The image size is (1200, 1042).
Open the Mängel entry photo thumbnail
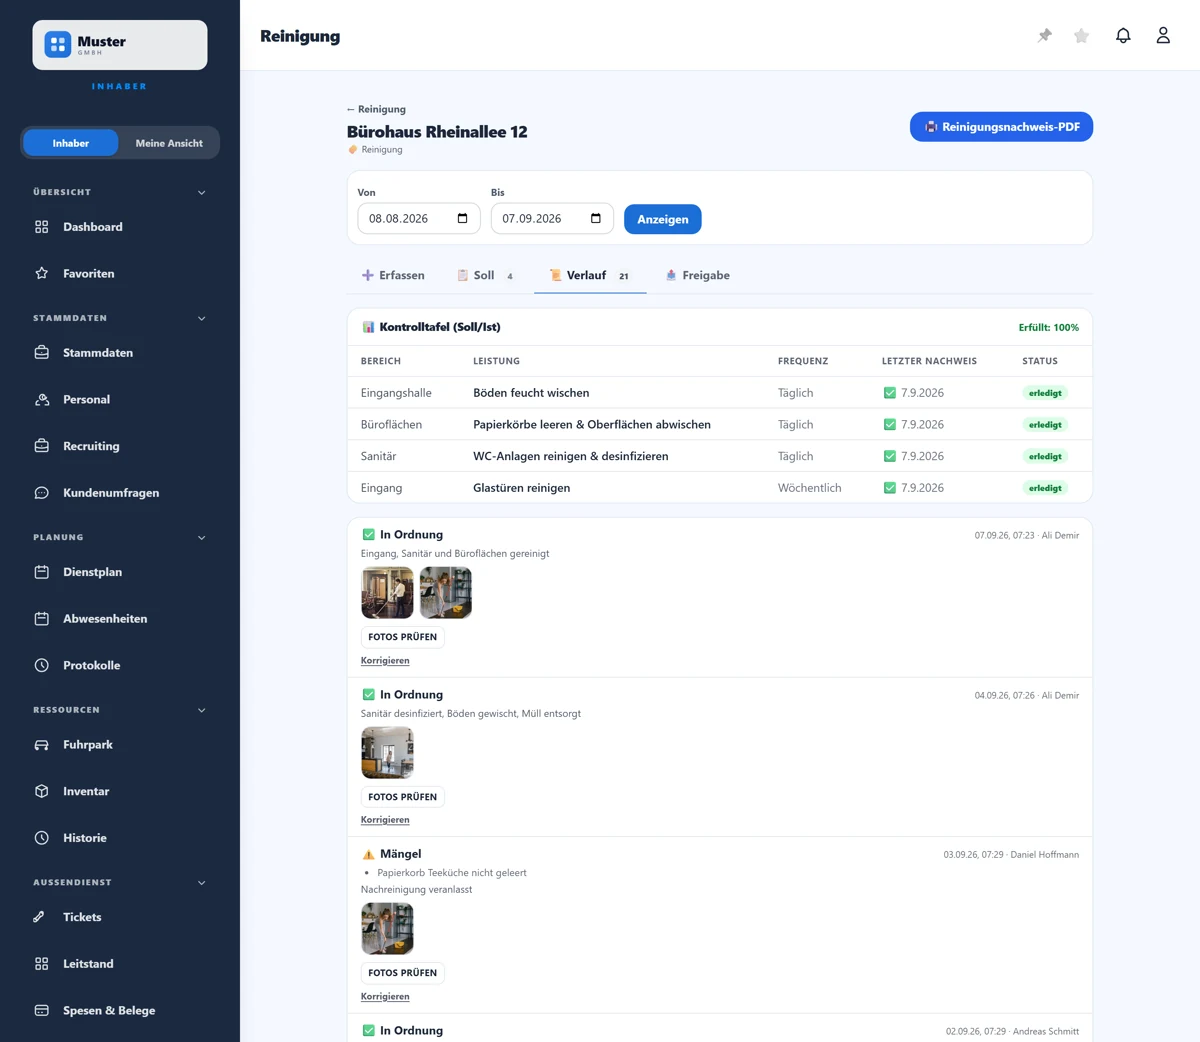(x=387, y=929)
